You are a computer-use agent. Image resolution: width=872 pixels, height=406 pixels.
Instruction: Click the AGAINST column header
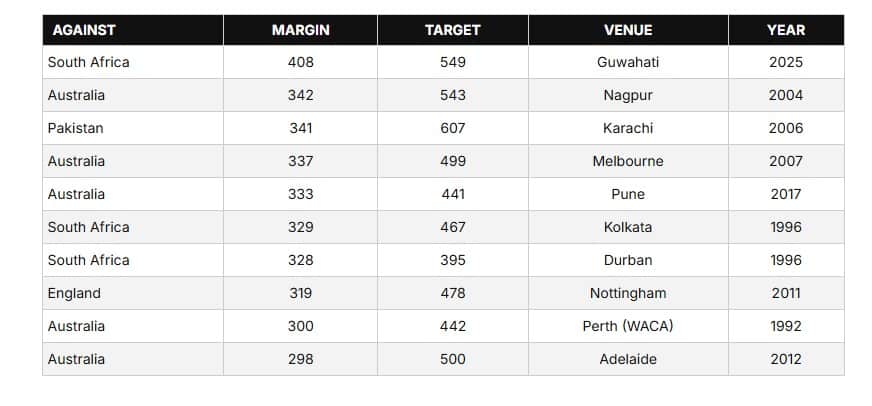tap(83, 30)
